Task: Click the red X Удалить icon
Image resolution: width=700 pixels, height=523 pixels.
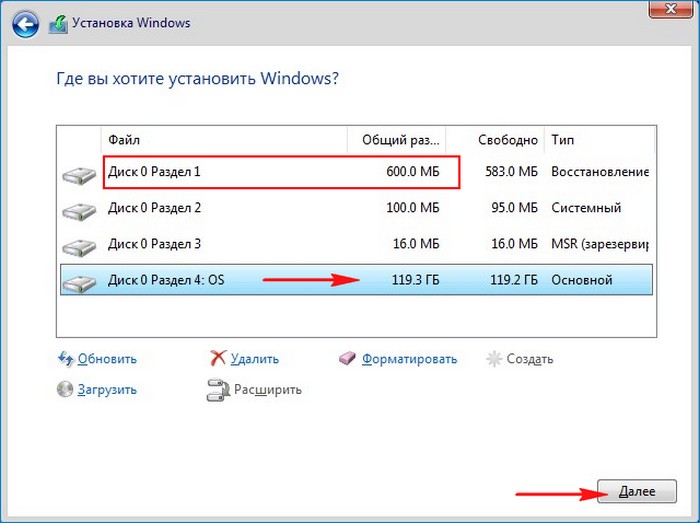Action: tap(218, 358)
